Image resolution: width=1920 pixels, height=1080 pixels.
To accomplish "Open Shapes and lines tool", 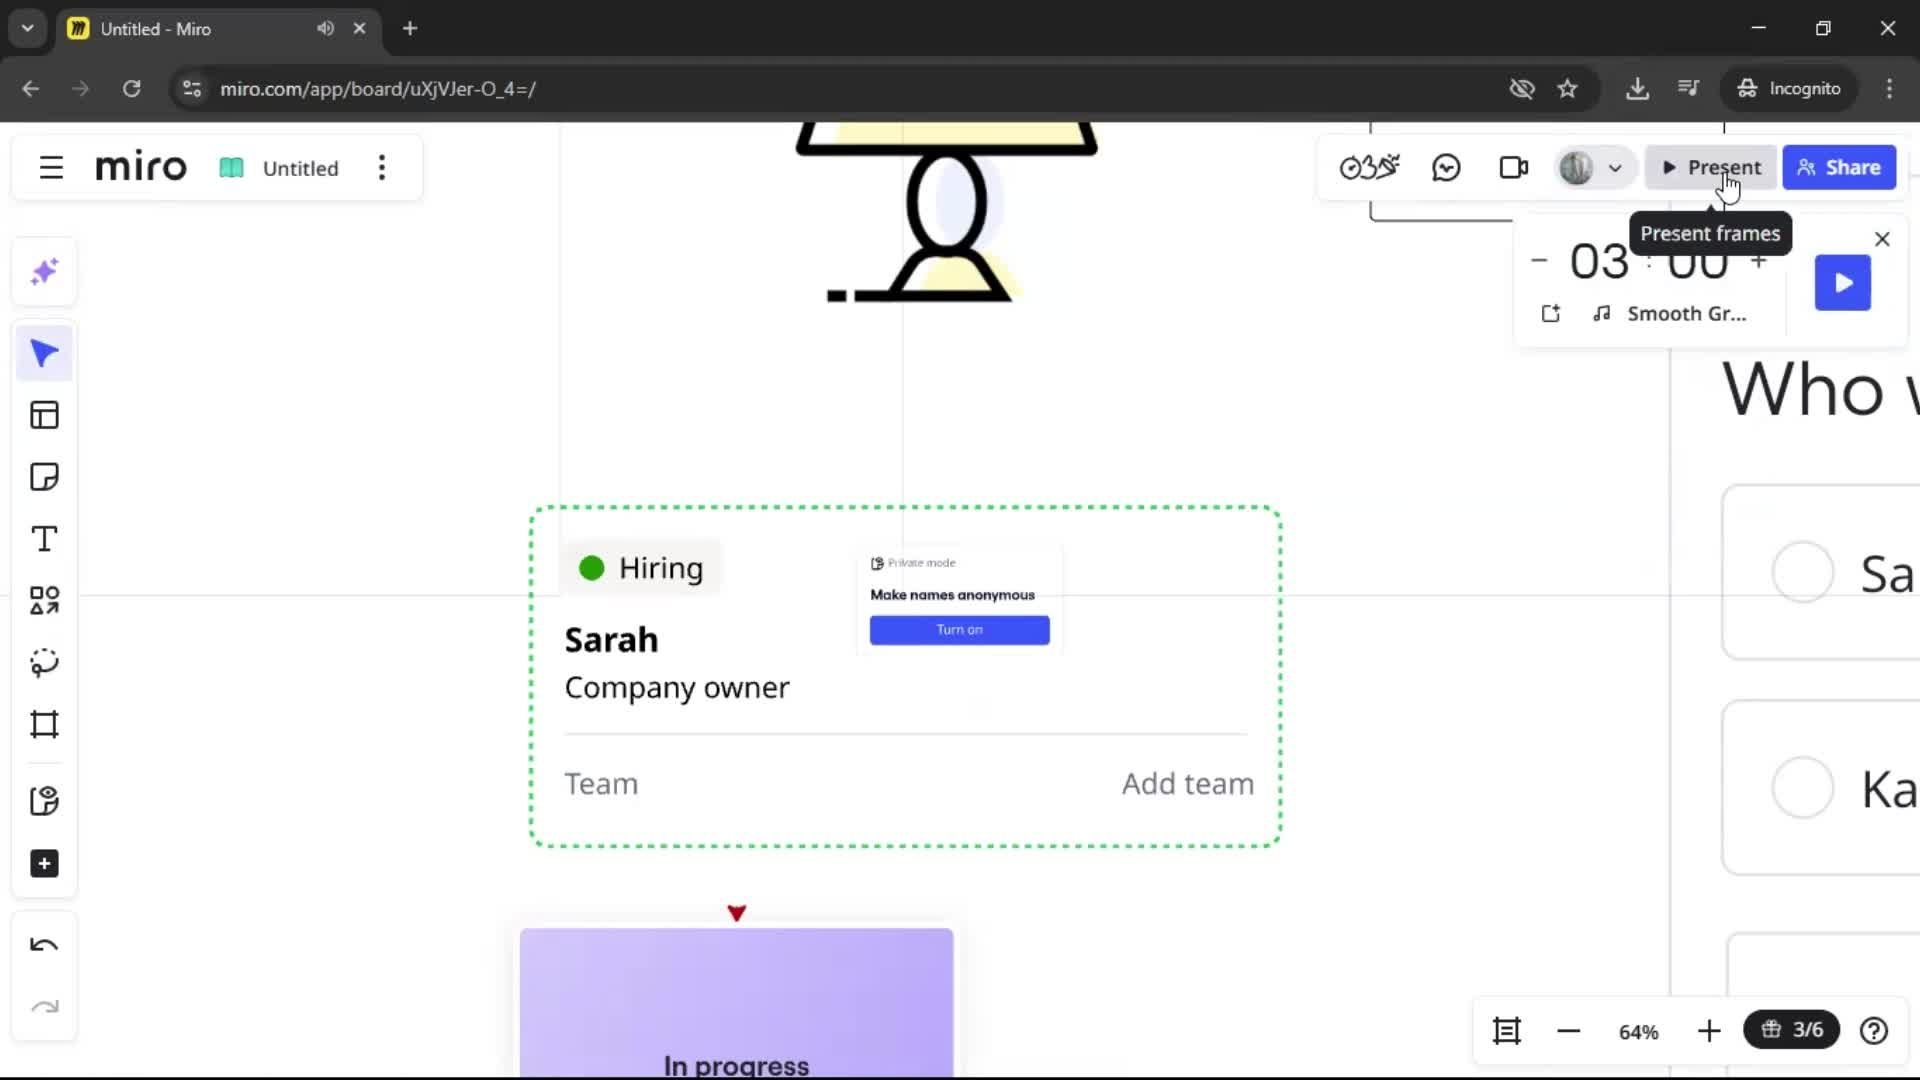I will point(44,600).
